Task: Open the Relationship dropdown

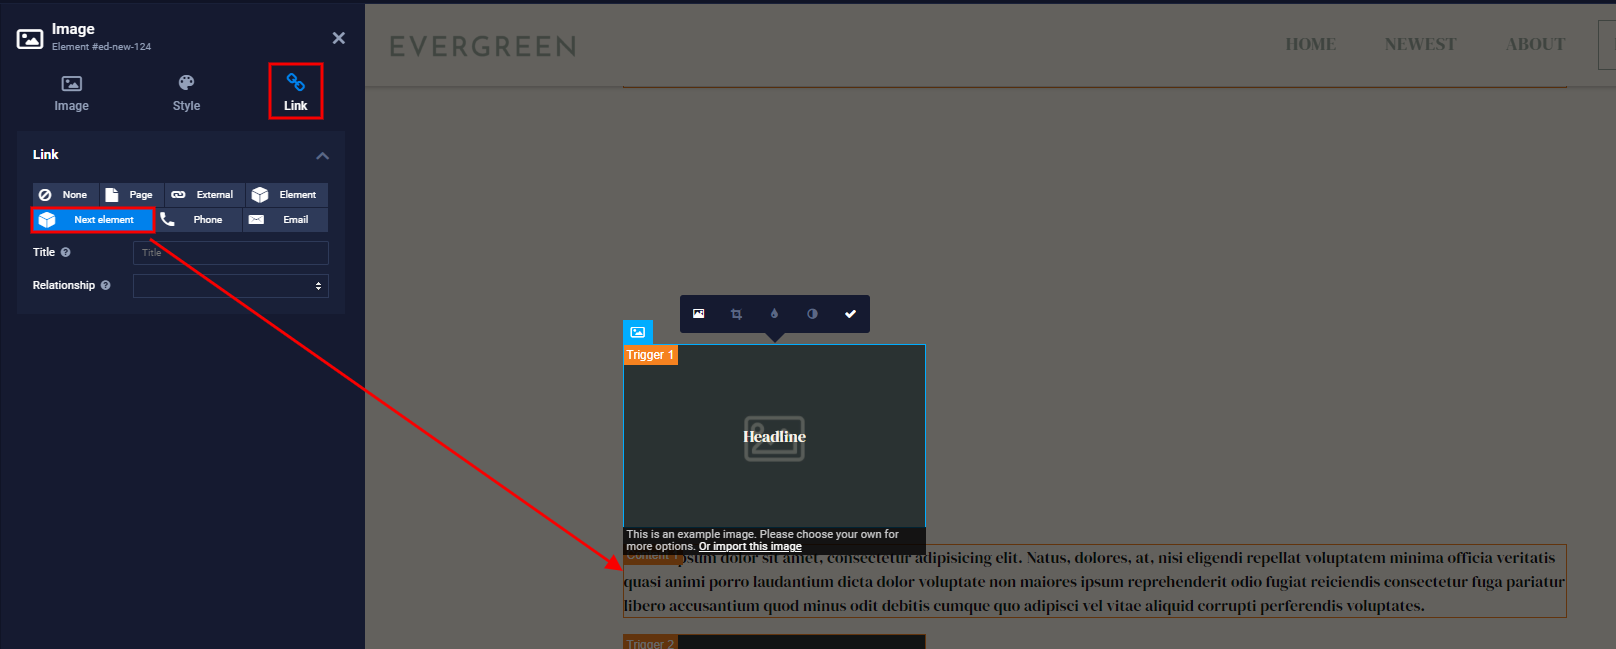Action: [x=230, y=286]
